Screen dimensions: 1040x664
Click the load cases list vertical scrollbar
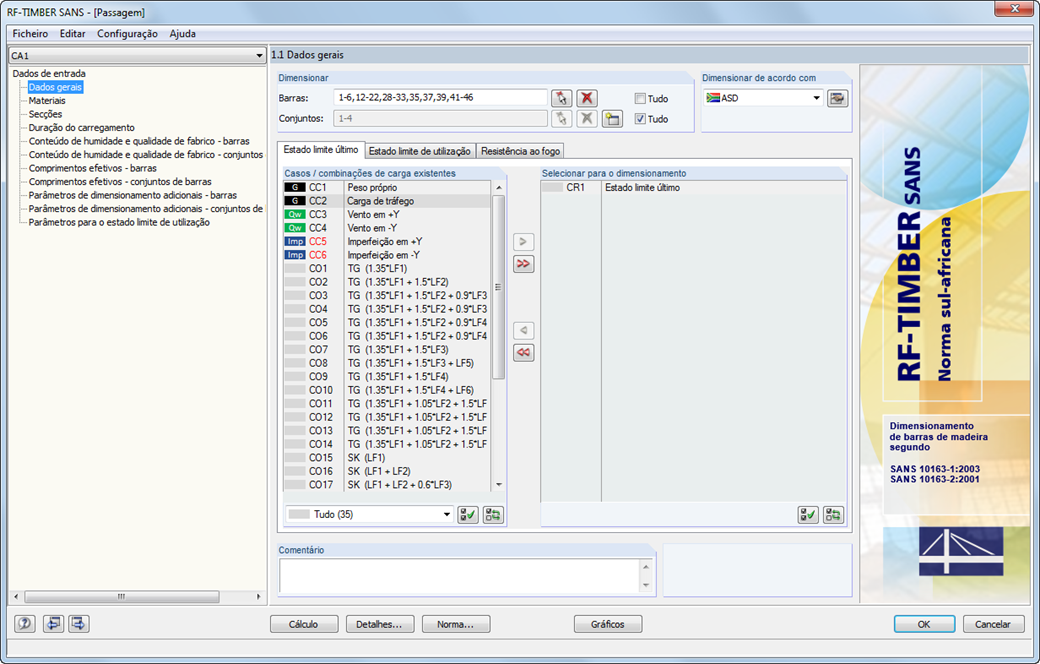tap(499, 287)
